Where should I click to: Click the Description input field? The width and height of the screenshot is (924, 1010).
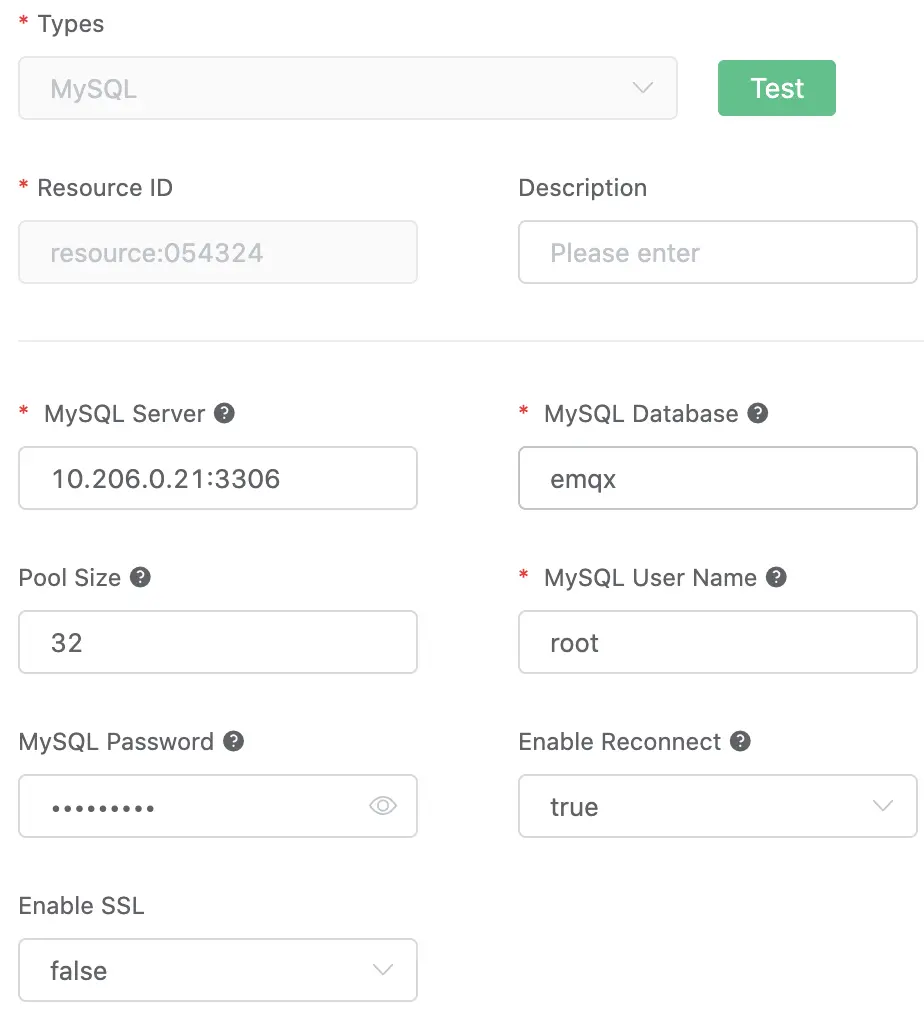(717, 252)
